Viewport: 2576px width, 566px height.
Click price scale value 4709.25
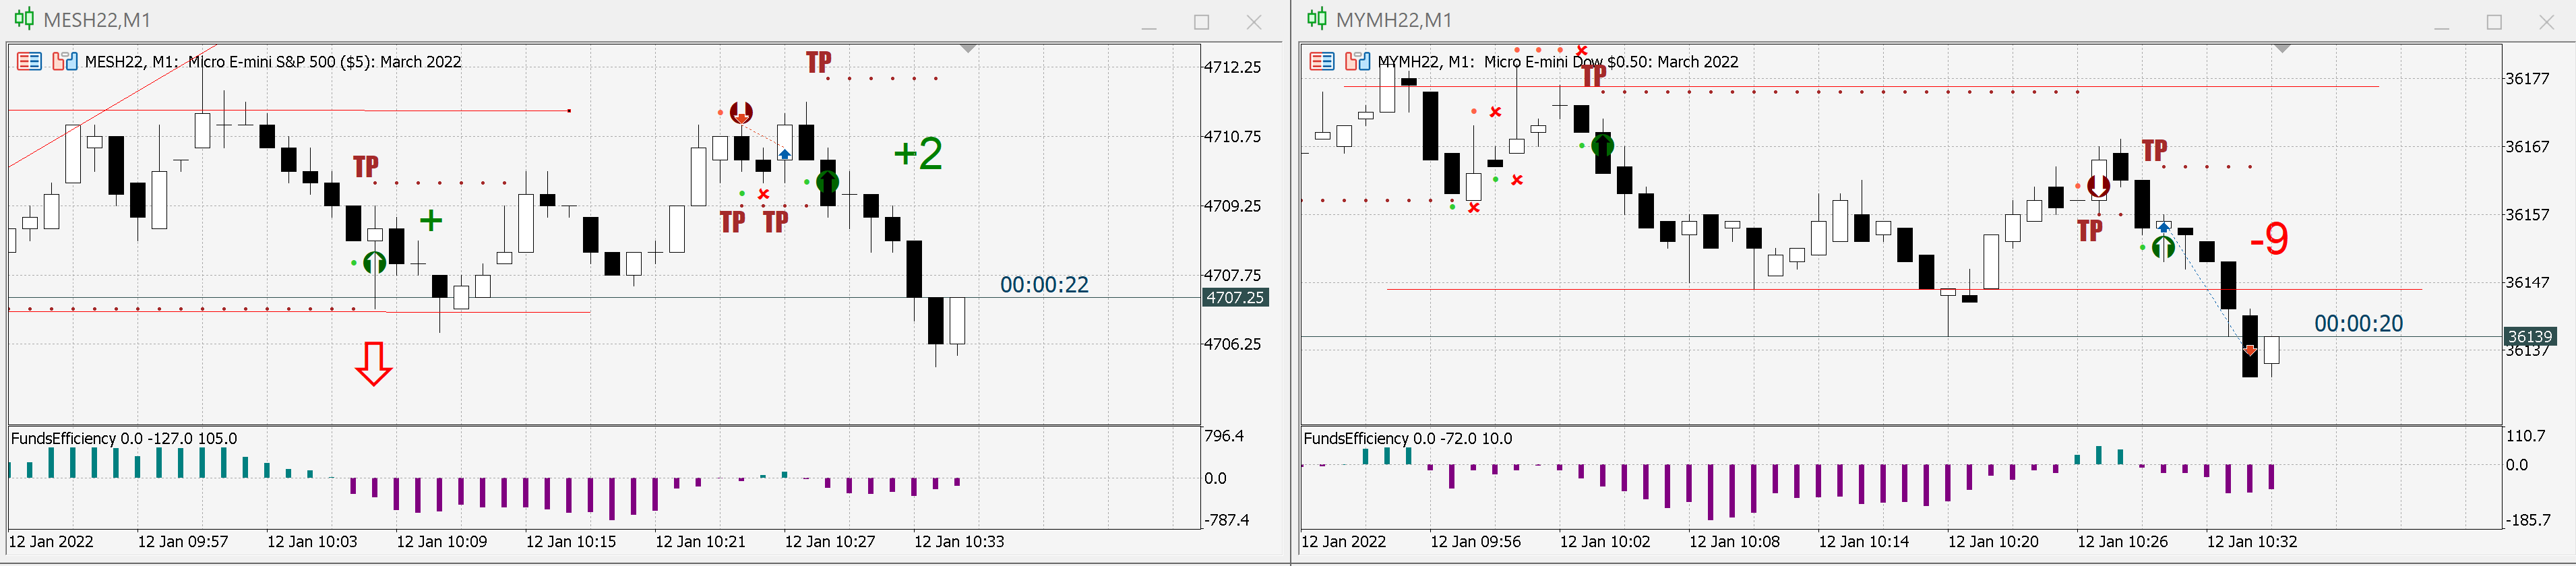(x=1232, y=206)
